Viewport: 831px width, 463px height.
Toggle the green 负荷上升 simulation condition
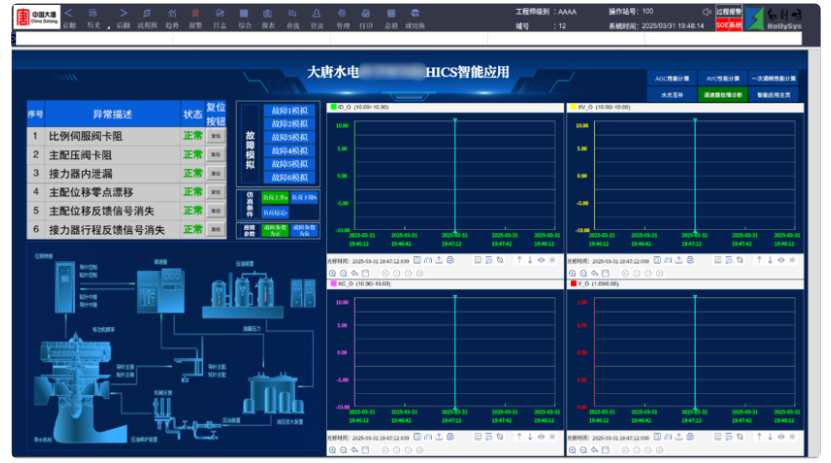click(x=275, y=197)
